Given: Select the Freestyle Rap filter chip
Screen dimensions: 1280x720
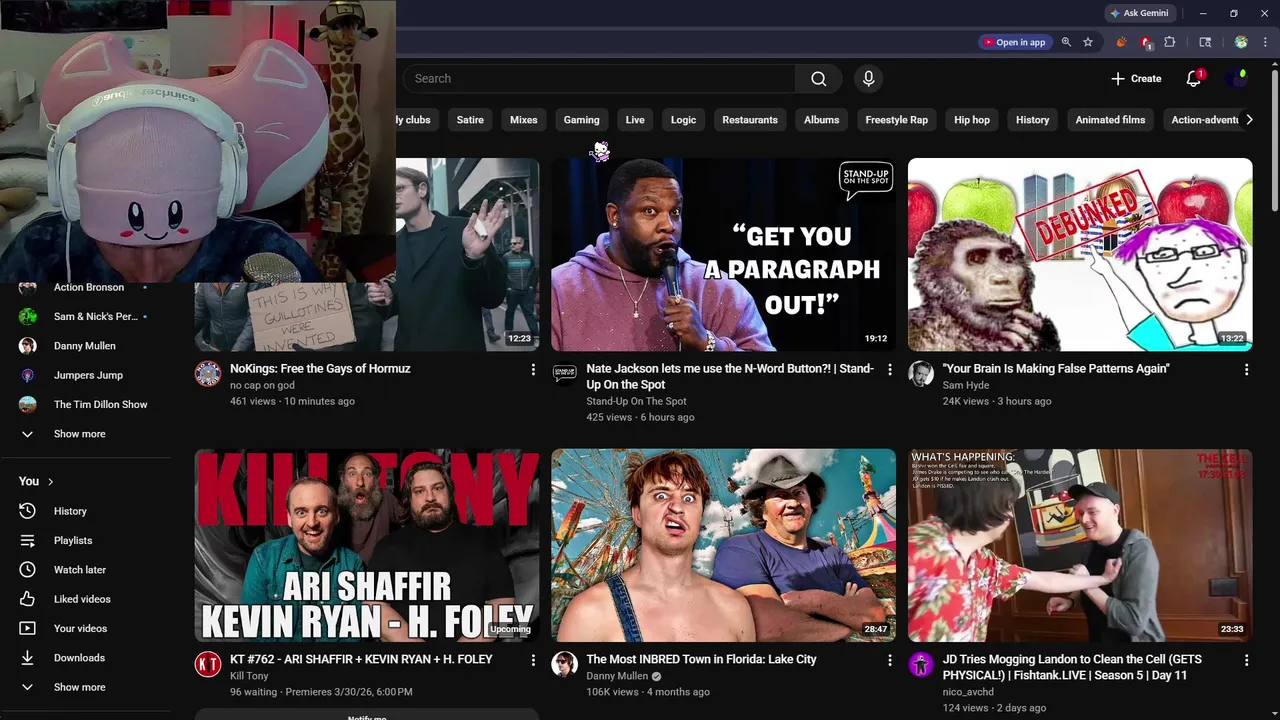Looking at the screenshot, I should 896,120.
